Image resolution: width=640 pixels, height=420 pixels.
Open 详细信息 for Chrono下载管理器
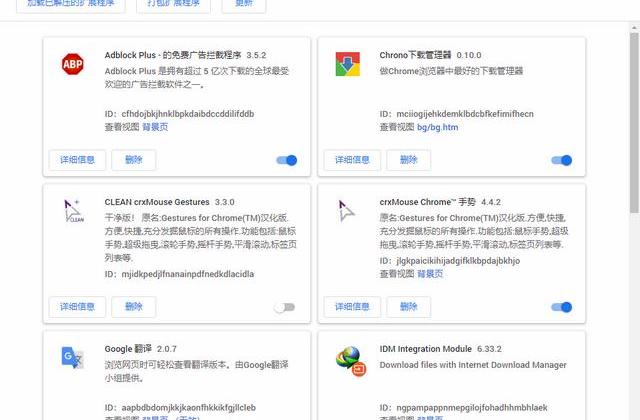click(352, 160)
